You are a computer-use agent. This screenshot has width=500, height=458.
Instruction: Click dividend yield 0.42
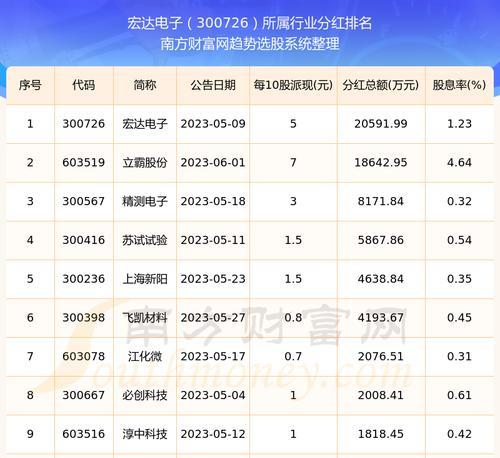pyautogui.click(x=459, y=434)
